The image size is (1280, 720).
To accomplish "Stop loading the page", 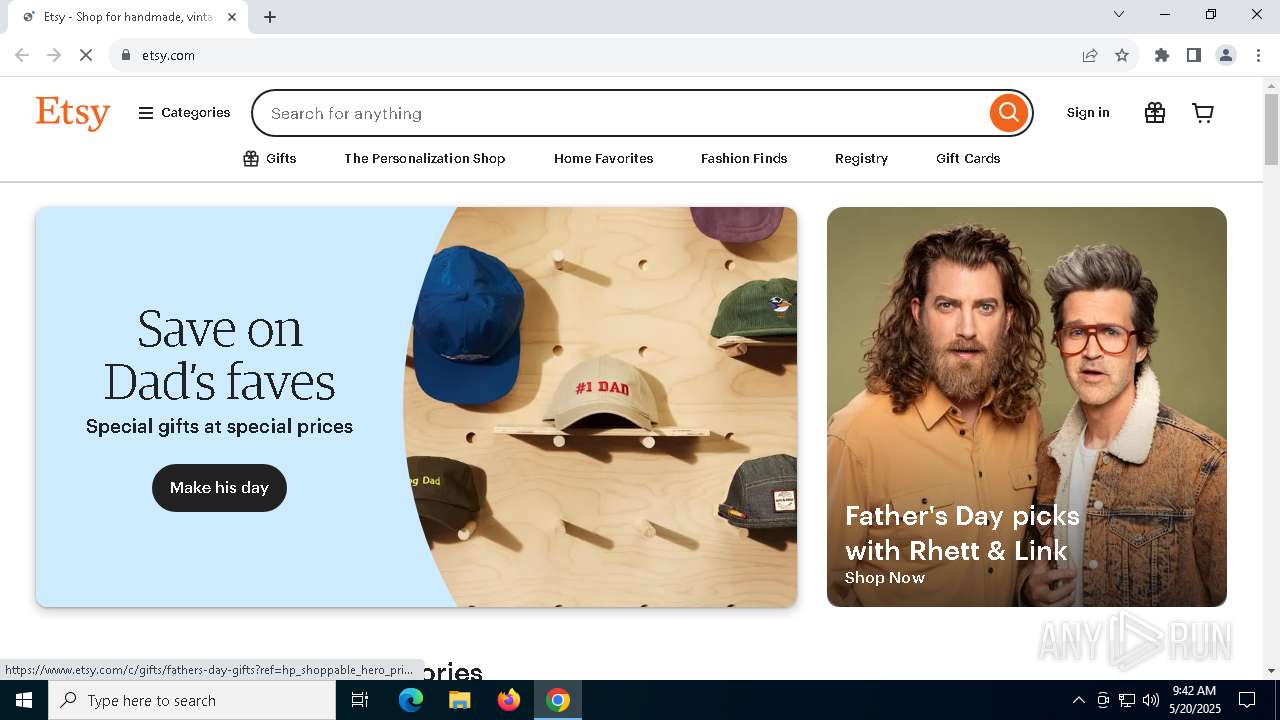I will 86,55.
